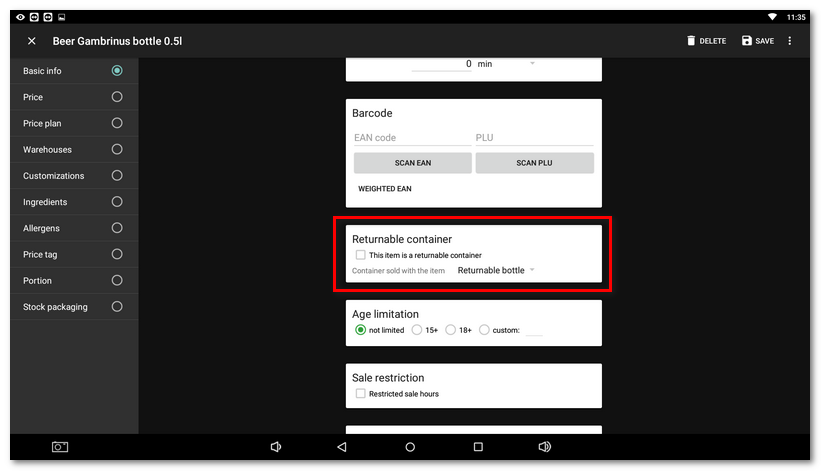This screenshot has height=471, width=821.
Task: Select the Allergens radio indicator
Action: 117,228
